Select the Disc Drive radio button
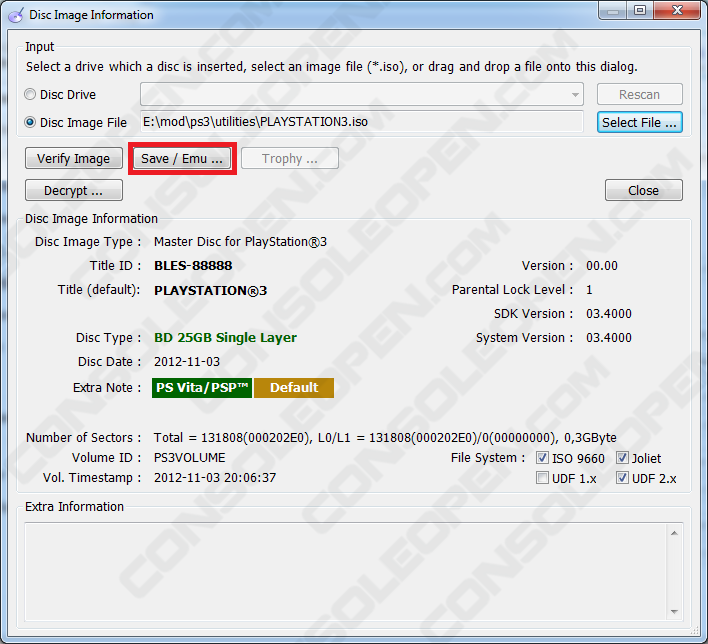The height and width of the screenshot is (644, 708). click(30, 94)
